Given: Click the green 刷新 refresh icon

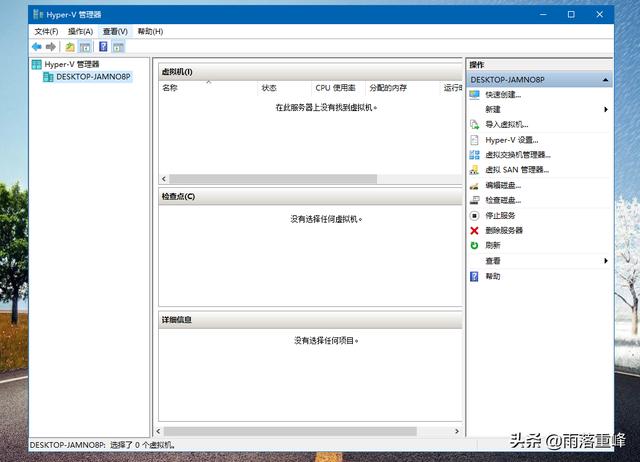Looking at the screenshot, I should 474,245.
